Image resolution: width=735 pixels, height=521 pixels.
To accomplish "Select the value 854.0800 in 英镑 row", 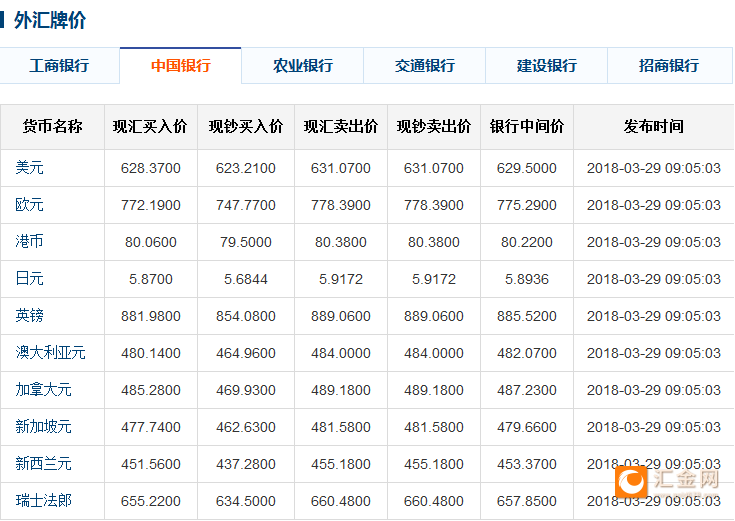I will (246, 317).
